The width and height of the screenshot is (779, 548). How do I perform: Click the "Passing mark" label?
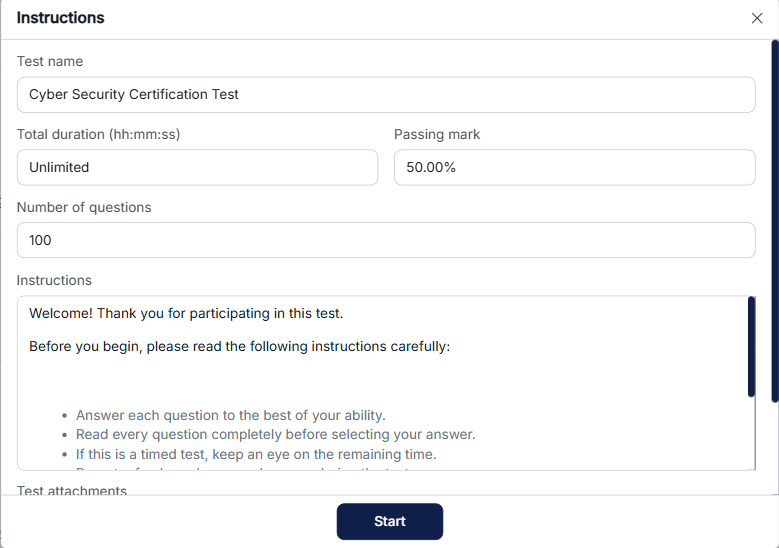pos(437,134)
